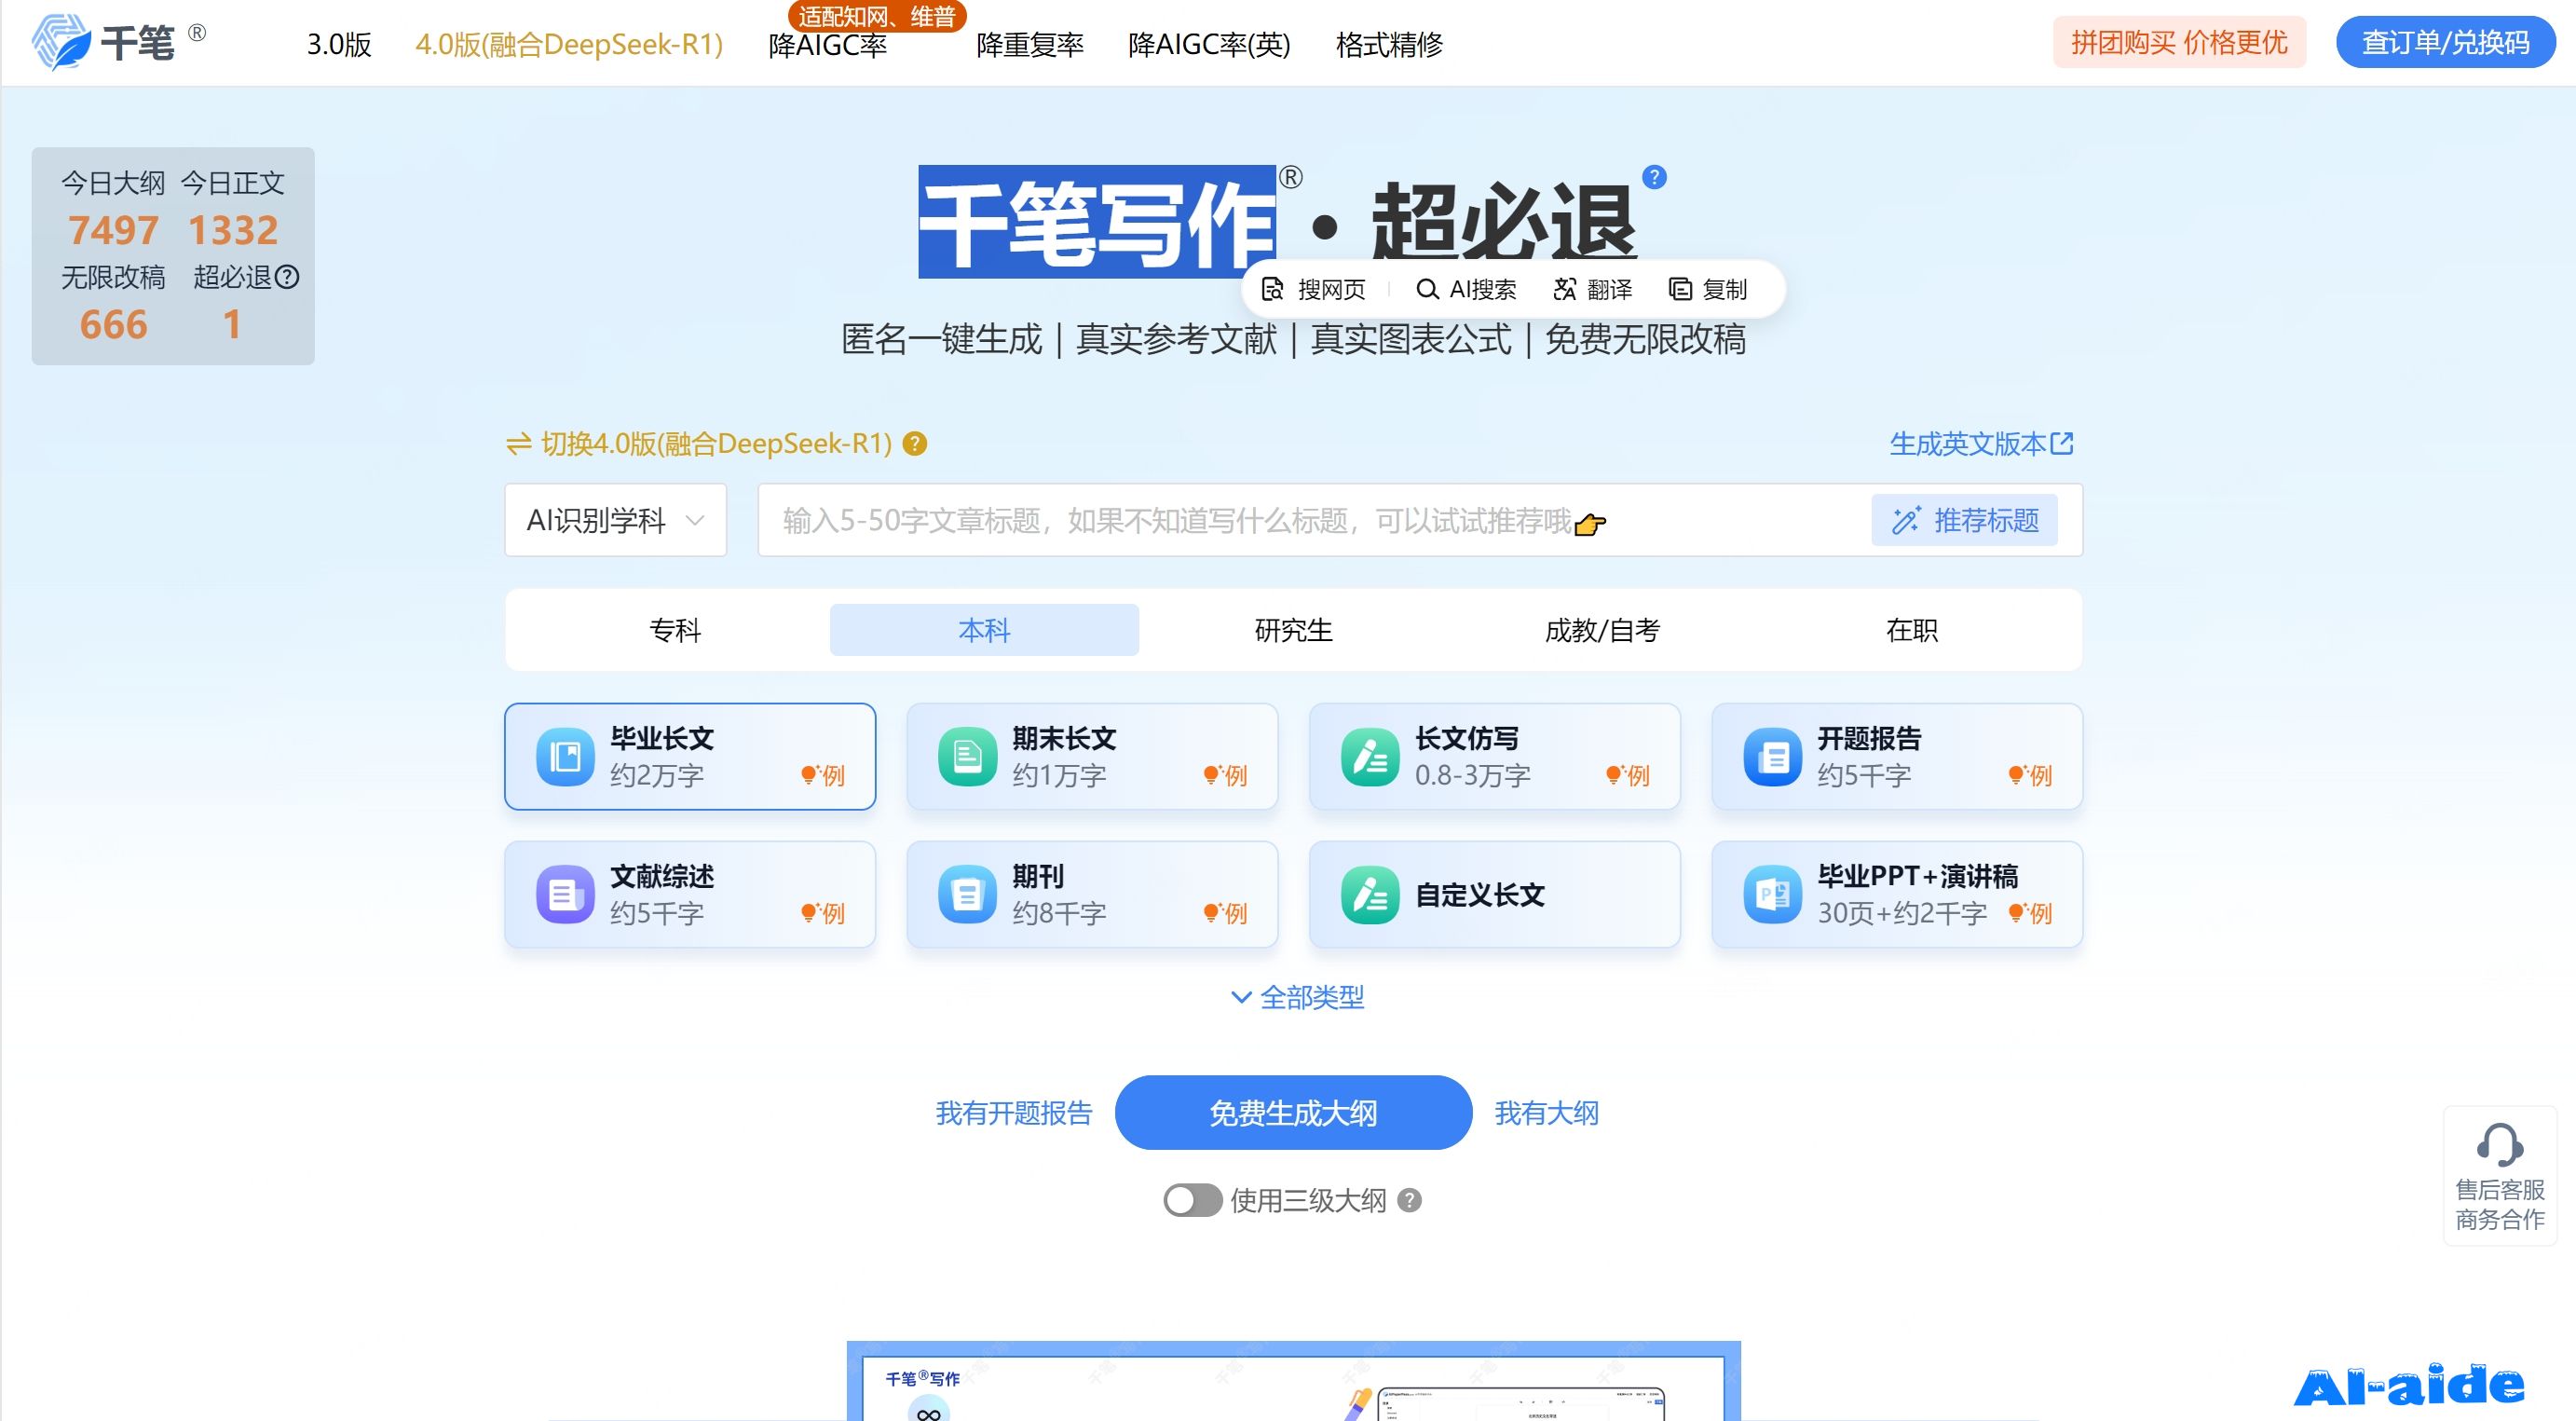Click the 查订单/兑换码 button

pyautogui.click(x=2445, y=42)
